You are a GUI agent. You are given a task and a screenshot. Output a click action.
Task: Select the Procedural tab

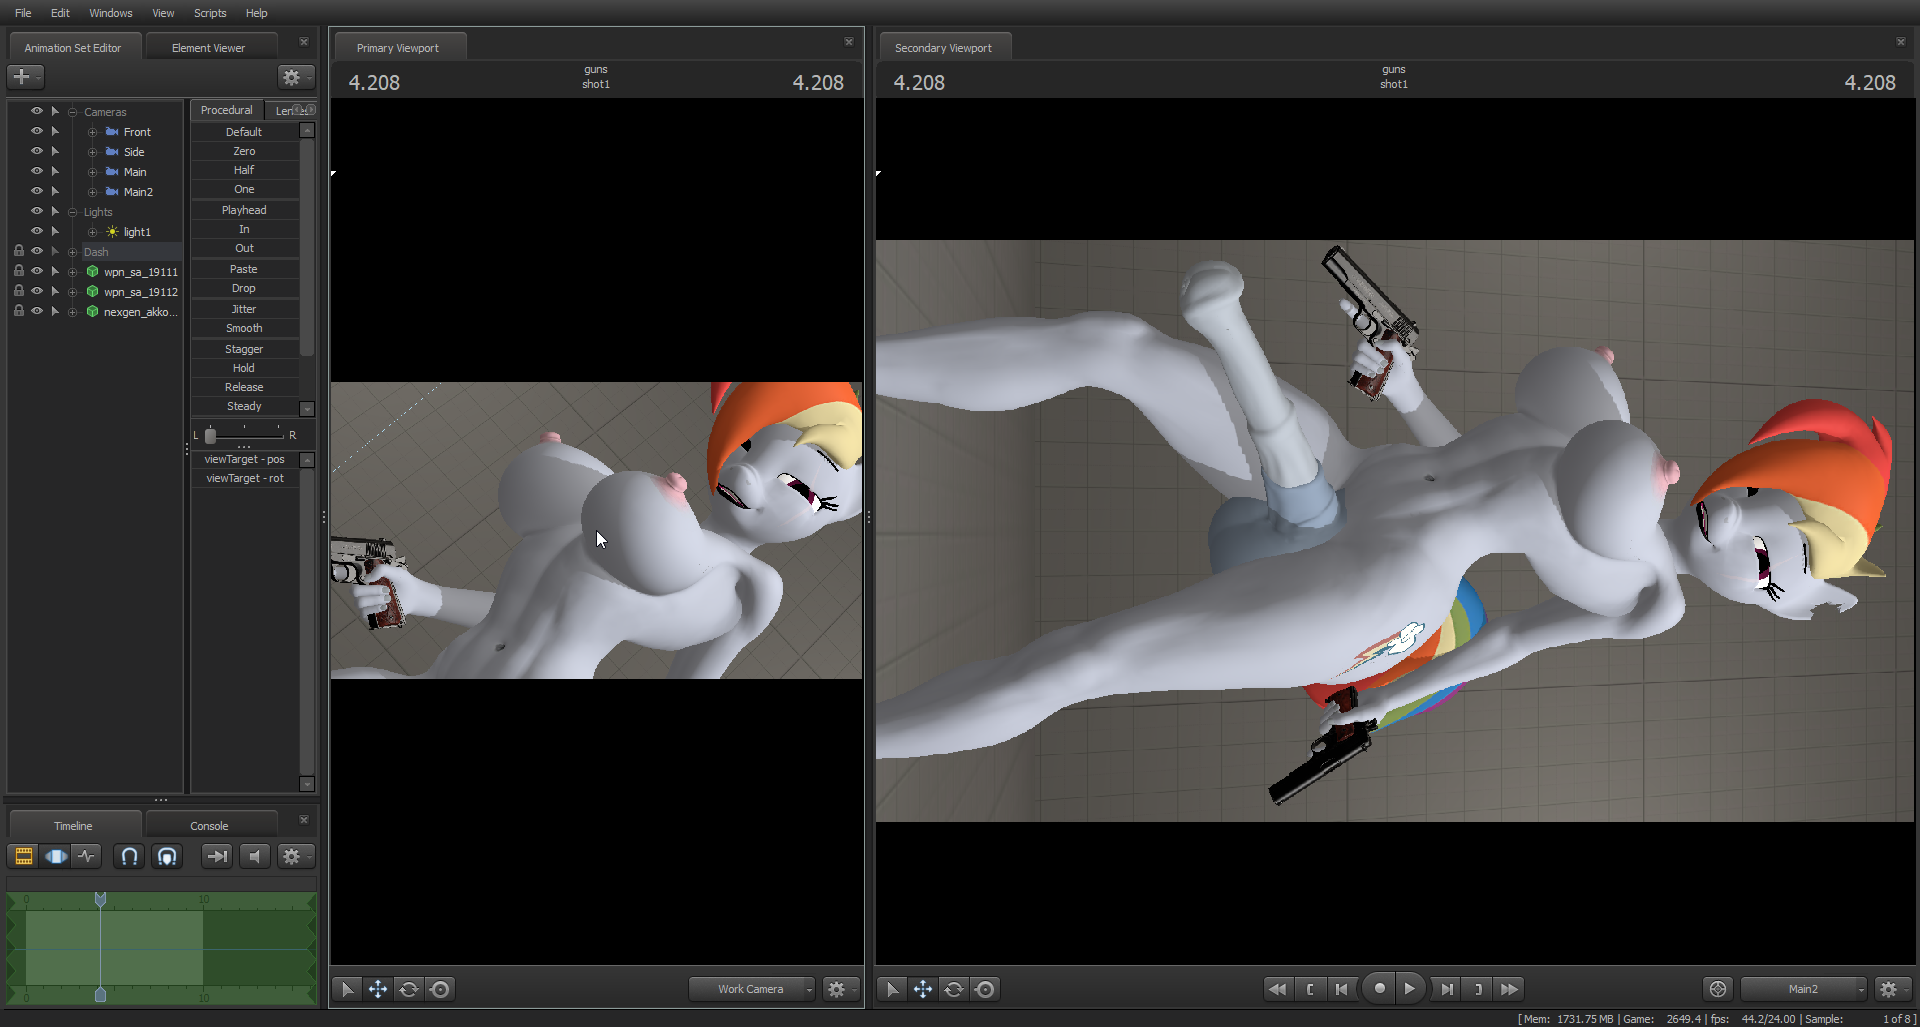227,110
